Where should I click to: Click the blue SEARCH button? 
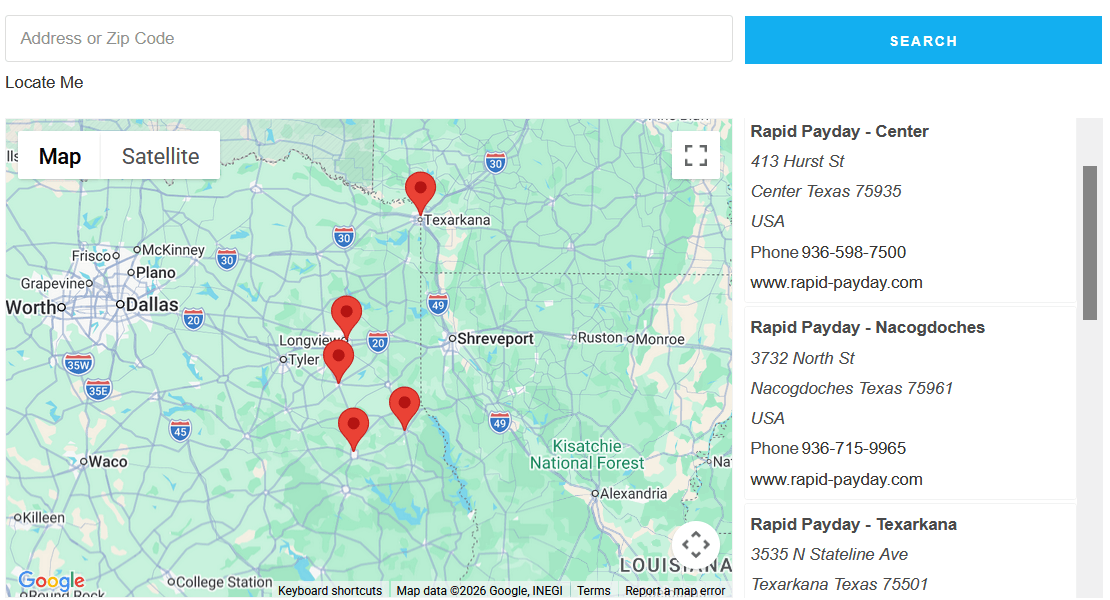tap(923, 40)
